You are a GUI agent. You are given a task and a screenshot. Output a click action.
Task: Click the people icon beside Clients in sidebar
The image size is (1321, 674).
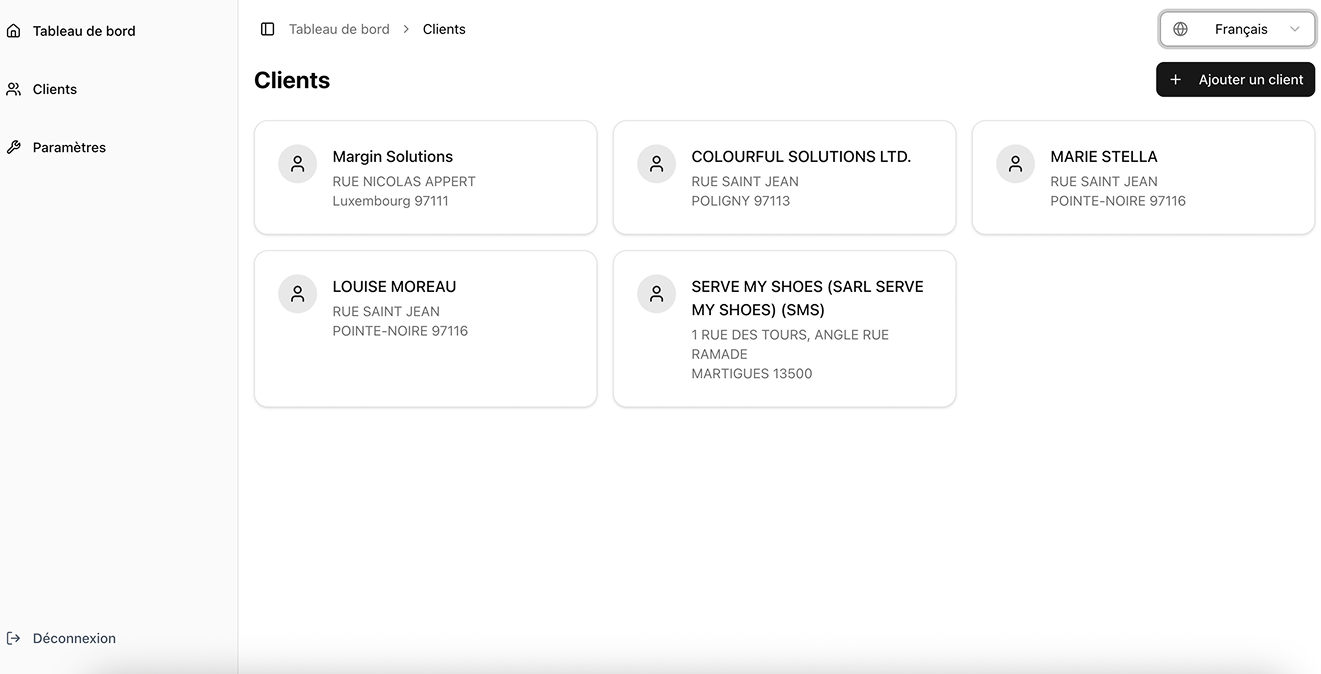(13, 89)
